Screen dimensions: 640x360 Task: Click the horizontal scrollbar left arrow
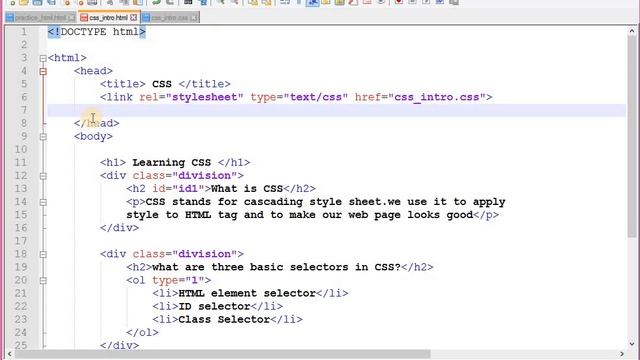[x=9, y=354]
